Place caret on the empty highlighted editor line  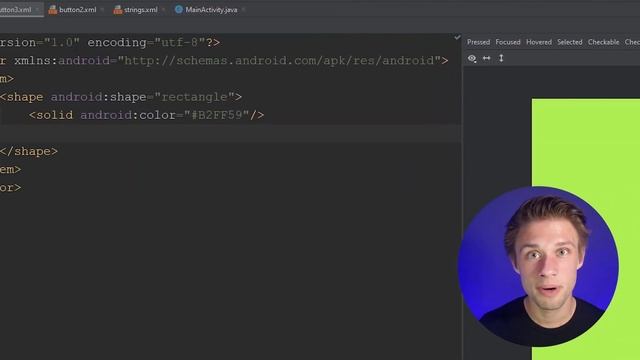click(x=231, y=133)
